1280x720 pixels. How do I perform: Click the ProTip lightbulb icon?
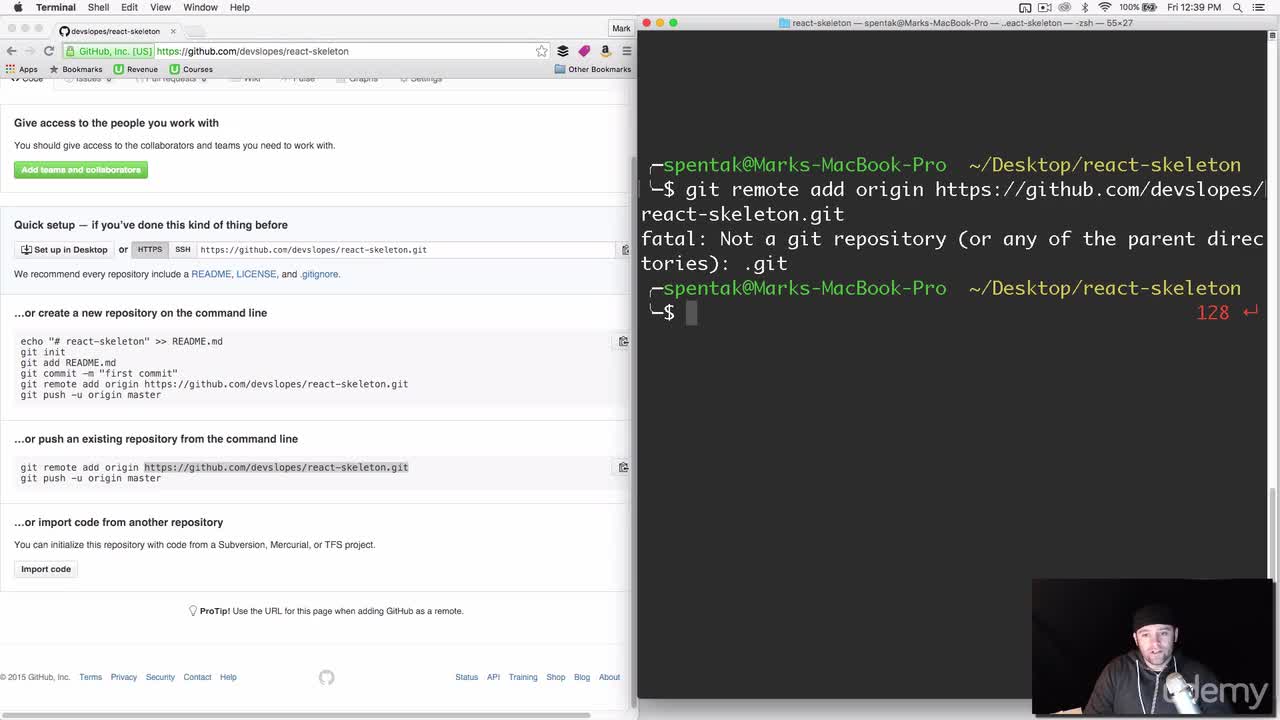tap(193, 611)
